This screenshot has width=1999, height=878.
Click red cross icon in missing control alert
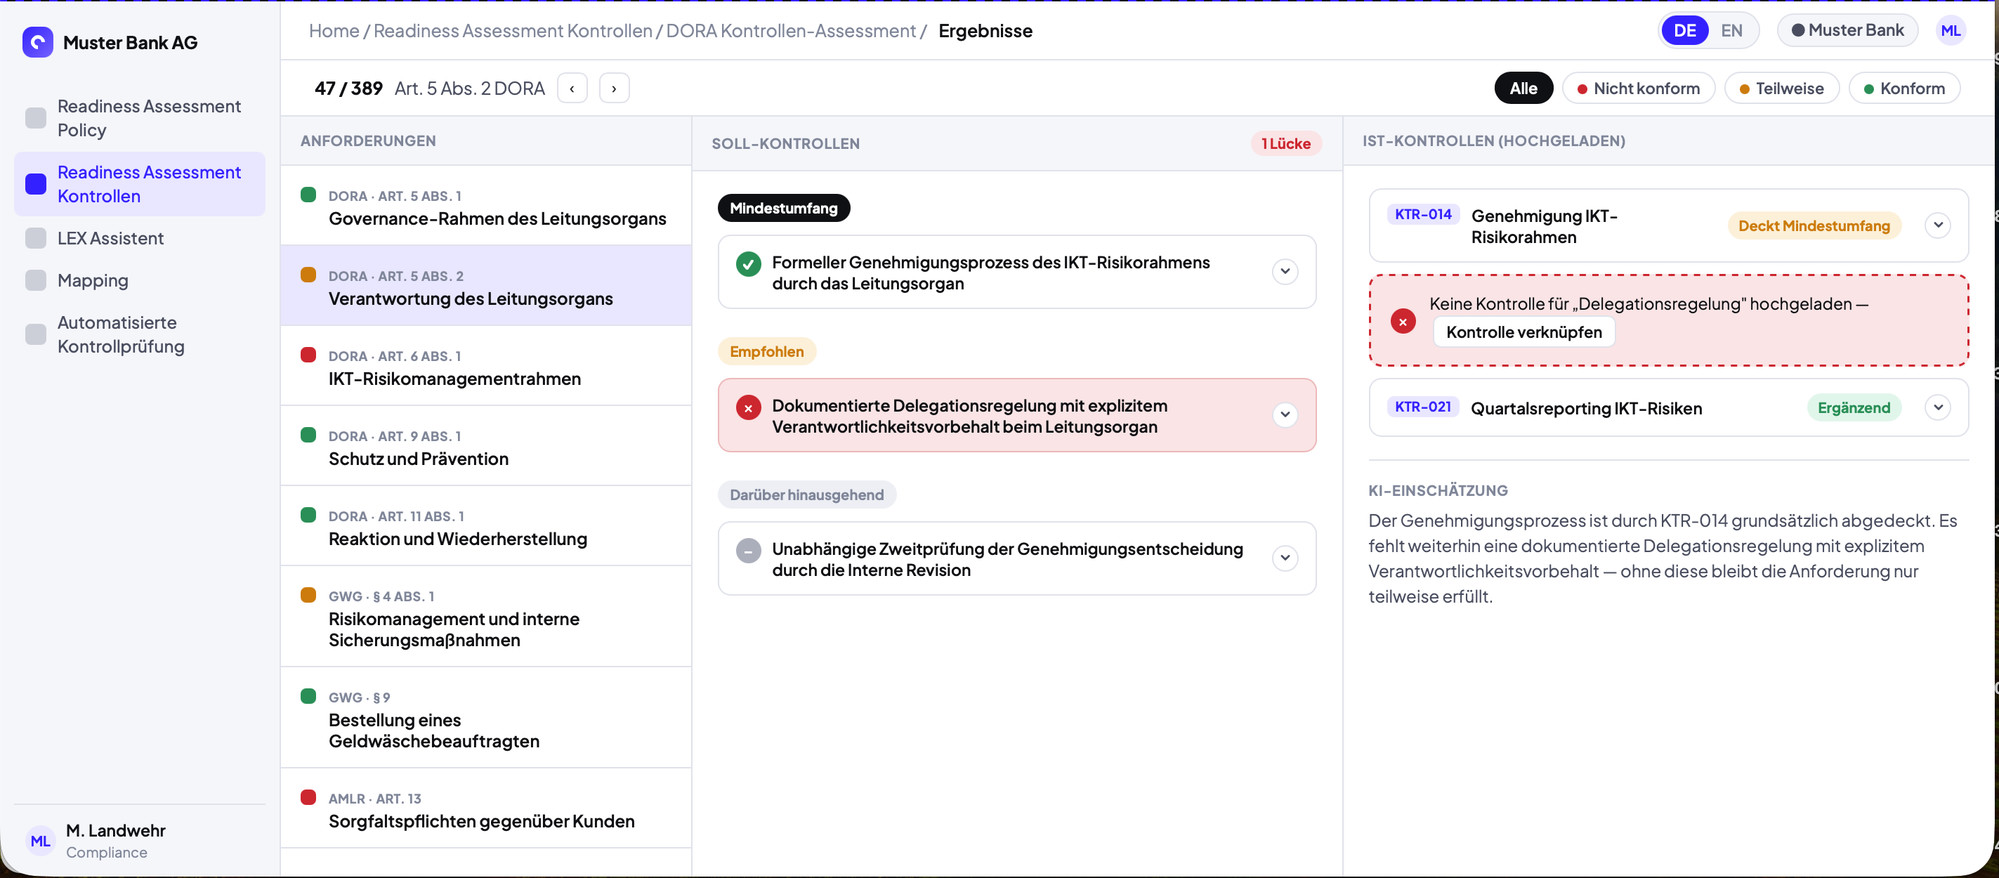(1403, 321)
